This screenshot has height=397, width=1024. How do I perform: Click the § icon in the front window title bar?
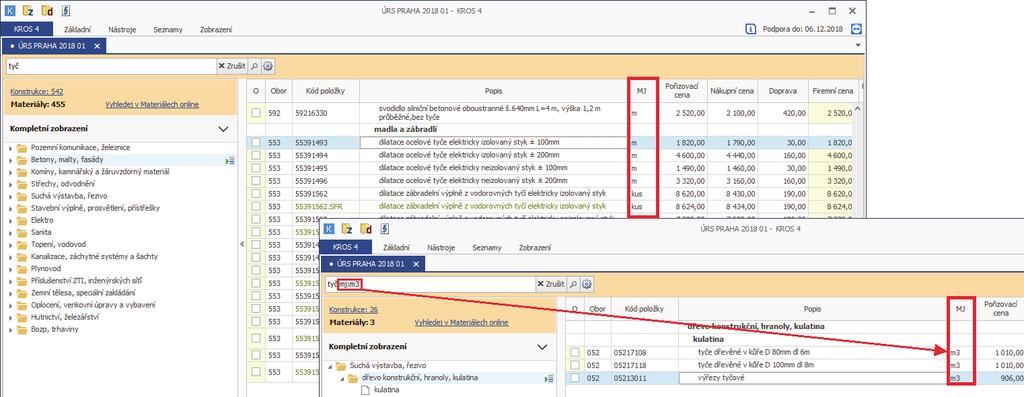pyautogui.click(x=385, y=229)
